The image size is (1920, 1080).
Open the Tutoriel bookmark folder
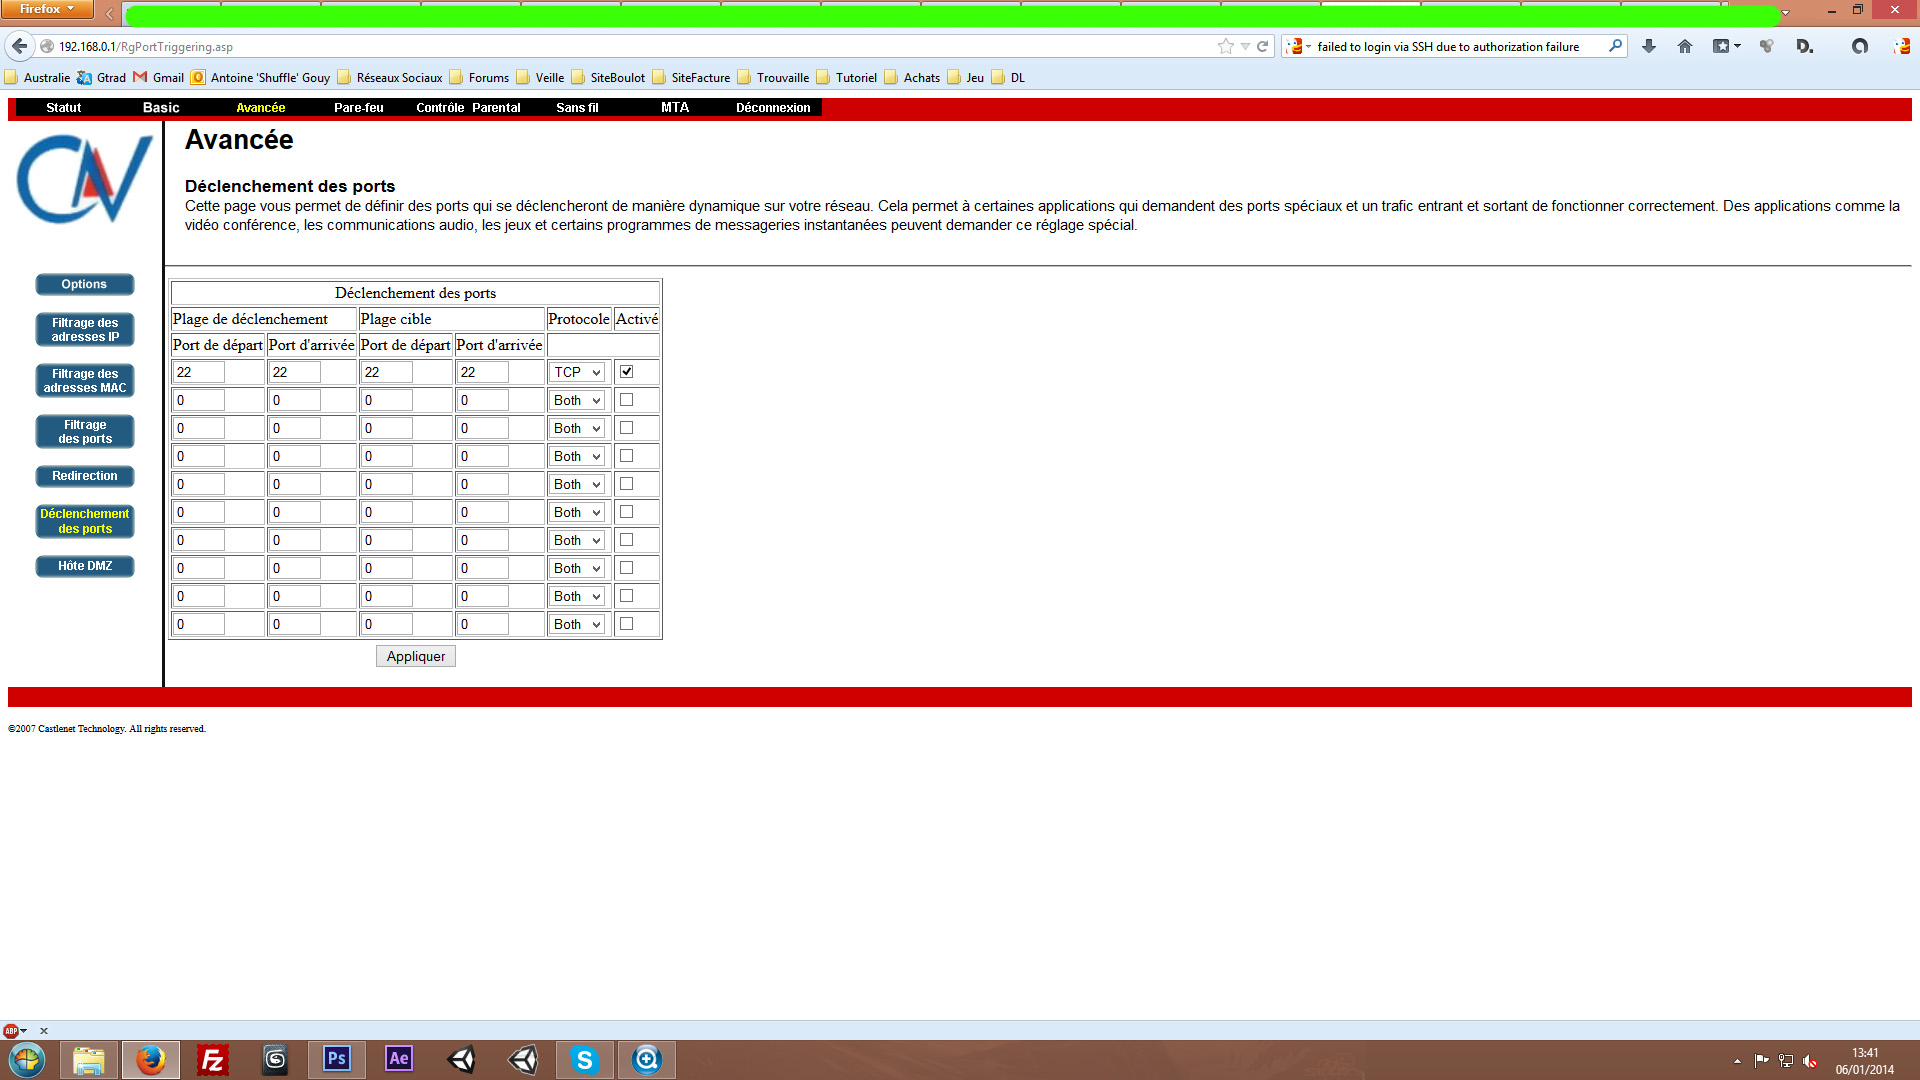tap(846, 77)
